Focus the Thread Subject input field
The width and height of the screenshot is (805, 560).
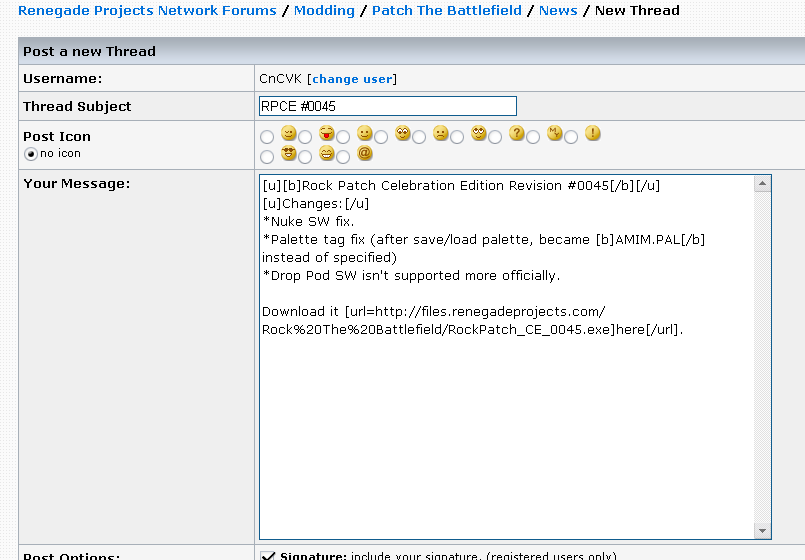tap(387, 106)
